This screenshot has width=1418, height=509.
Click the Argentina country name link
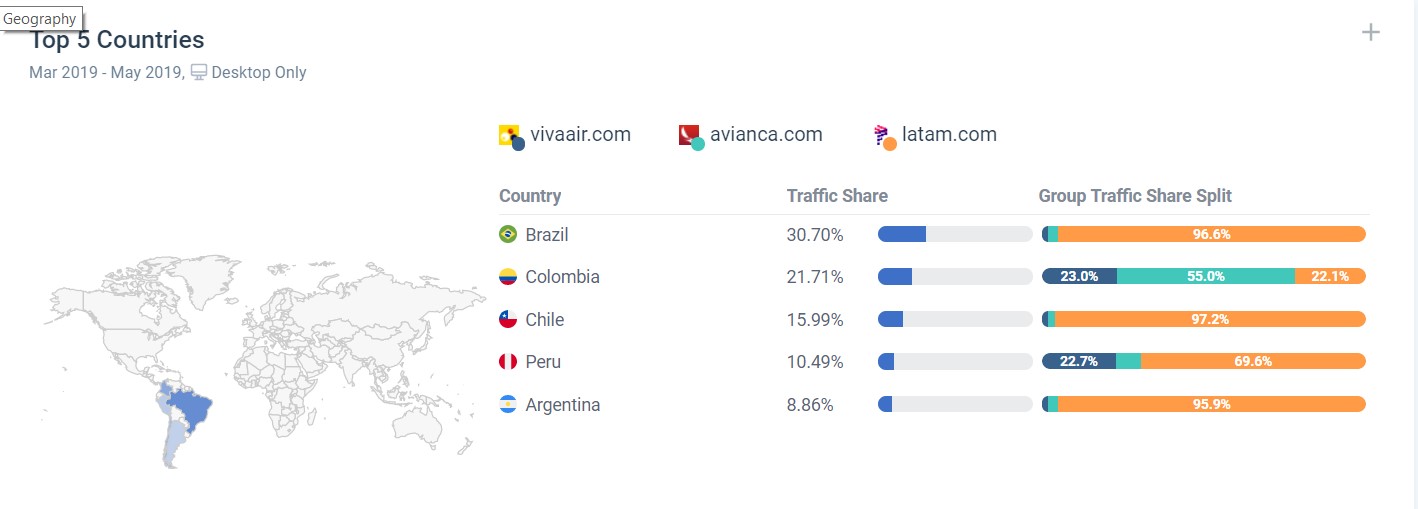coord(562,405)
